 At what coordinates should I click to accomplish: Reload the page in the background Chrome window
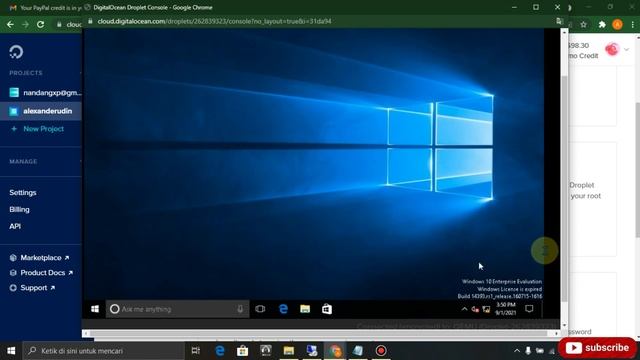click(x=40, y=24)
